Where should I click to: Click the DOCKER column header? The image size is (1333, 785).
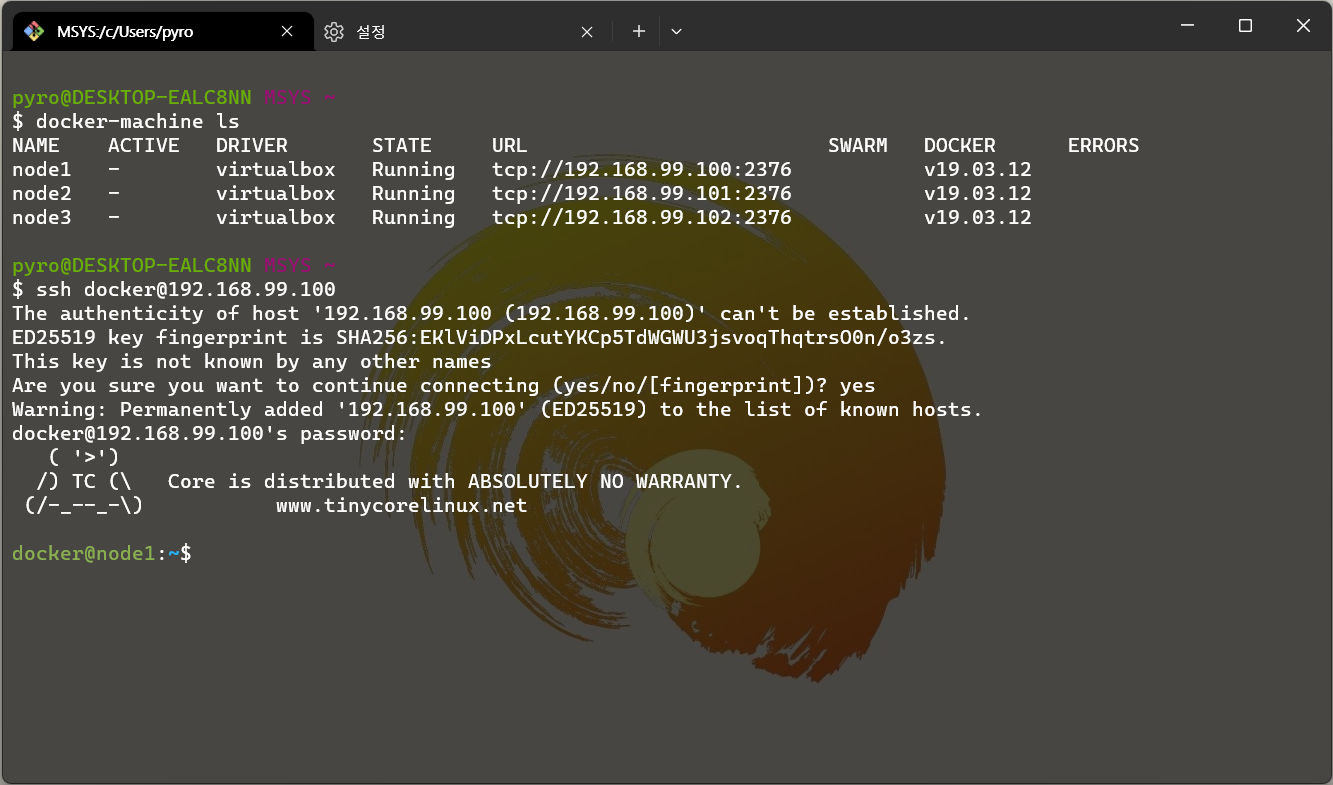(960, 145)
